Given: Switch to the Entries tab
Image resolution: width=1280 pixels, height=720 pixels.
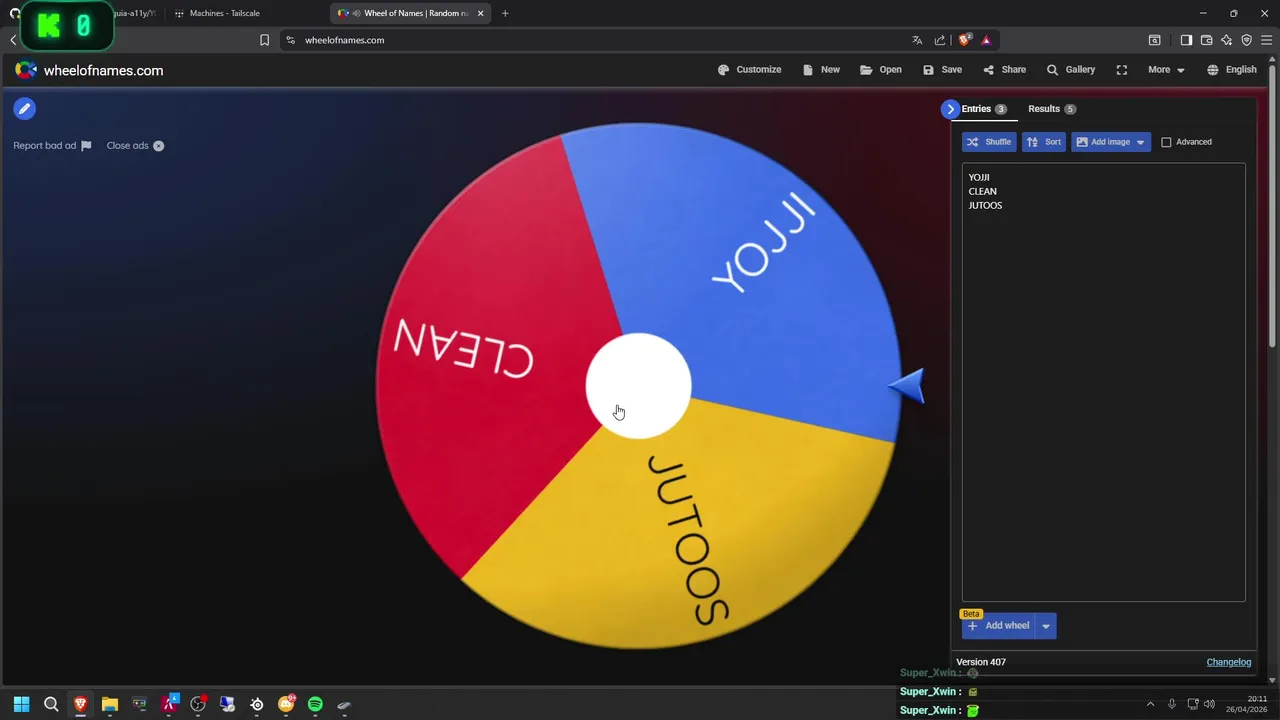Looking at the screenshot, I should pyautogui.click(x=984, y=109).
